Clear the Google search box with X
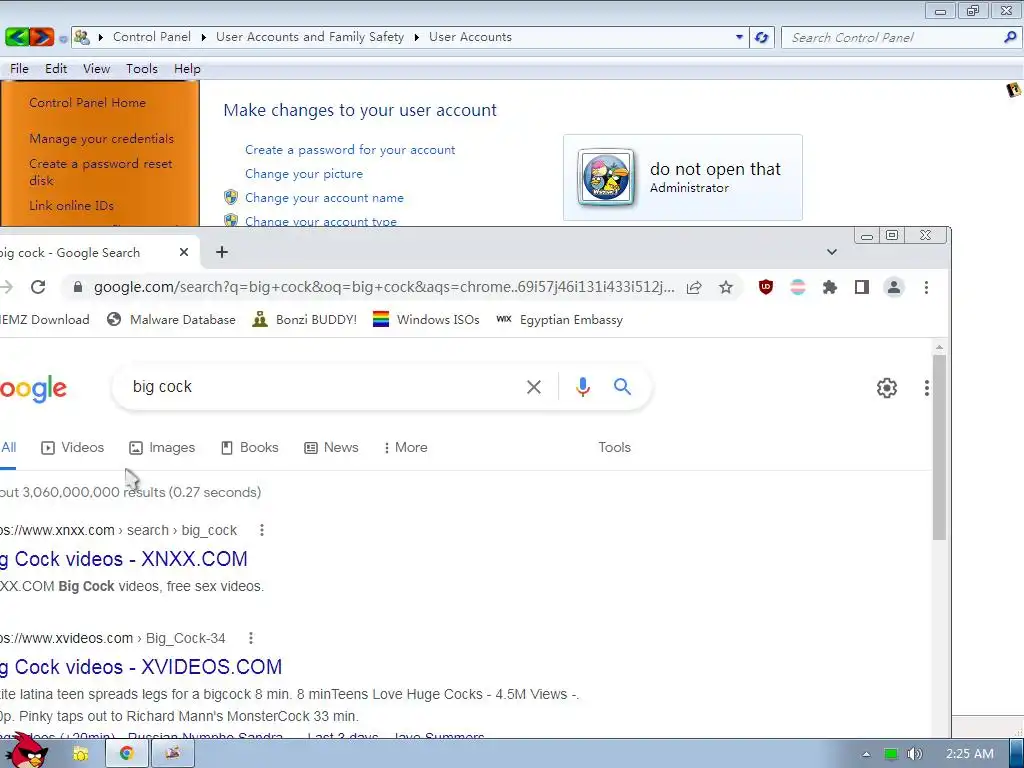This screenshot has width=1024, height=768. [x=534, y=387]
